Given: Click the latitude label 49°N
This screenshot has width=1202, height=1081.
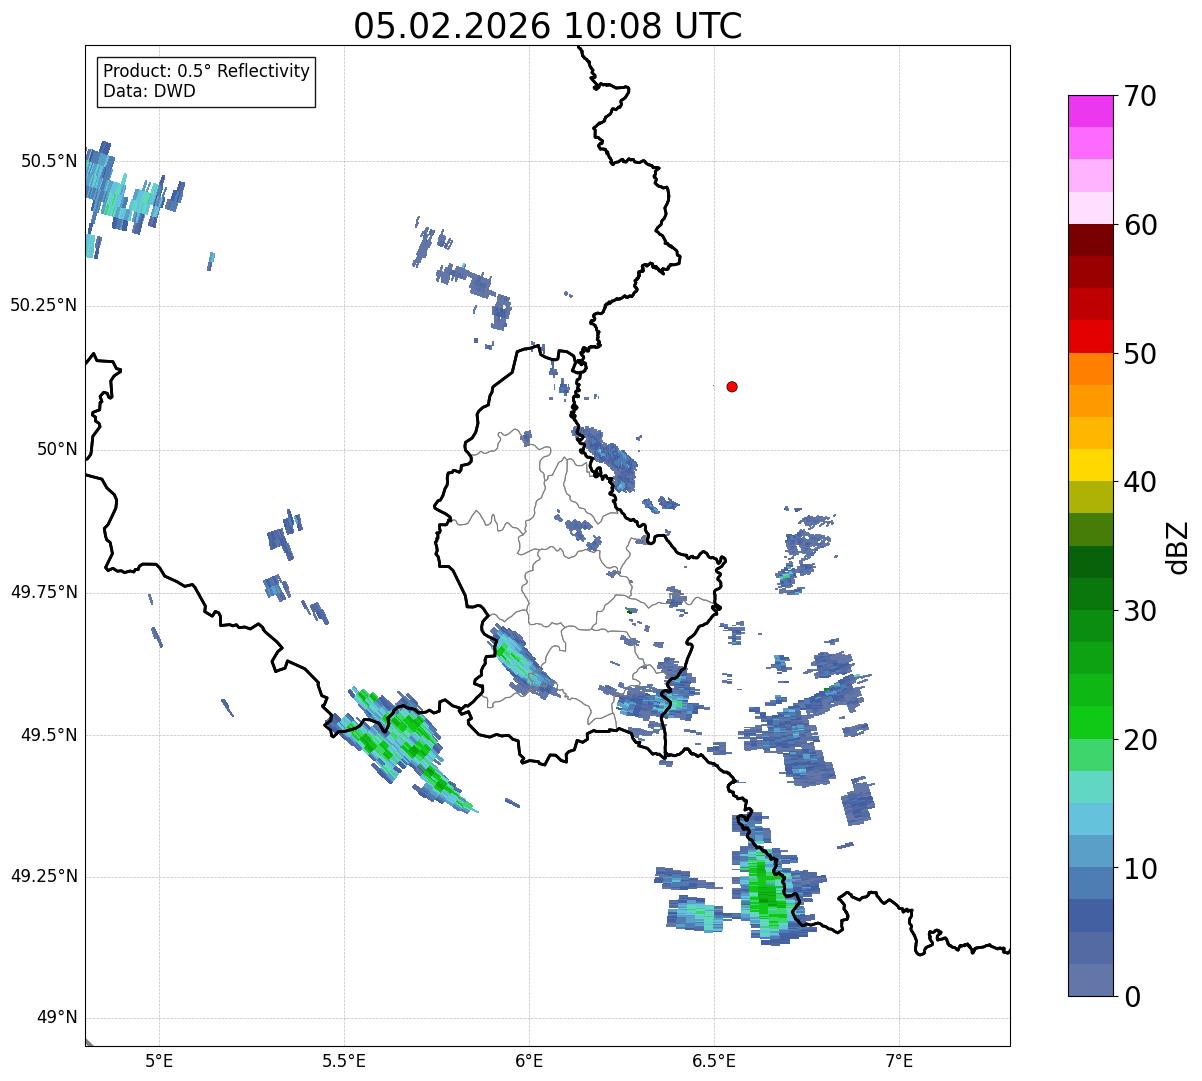Looking at the screenshot, I should (57, 1018).
